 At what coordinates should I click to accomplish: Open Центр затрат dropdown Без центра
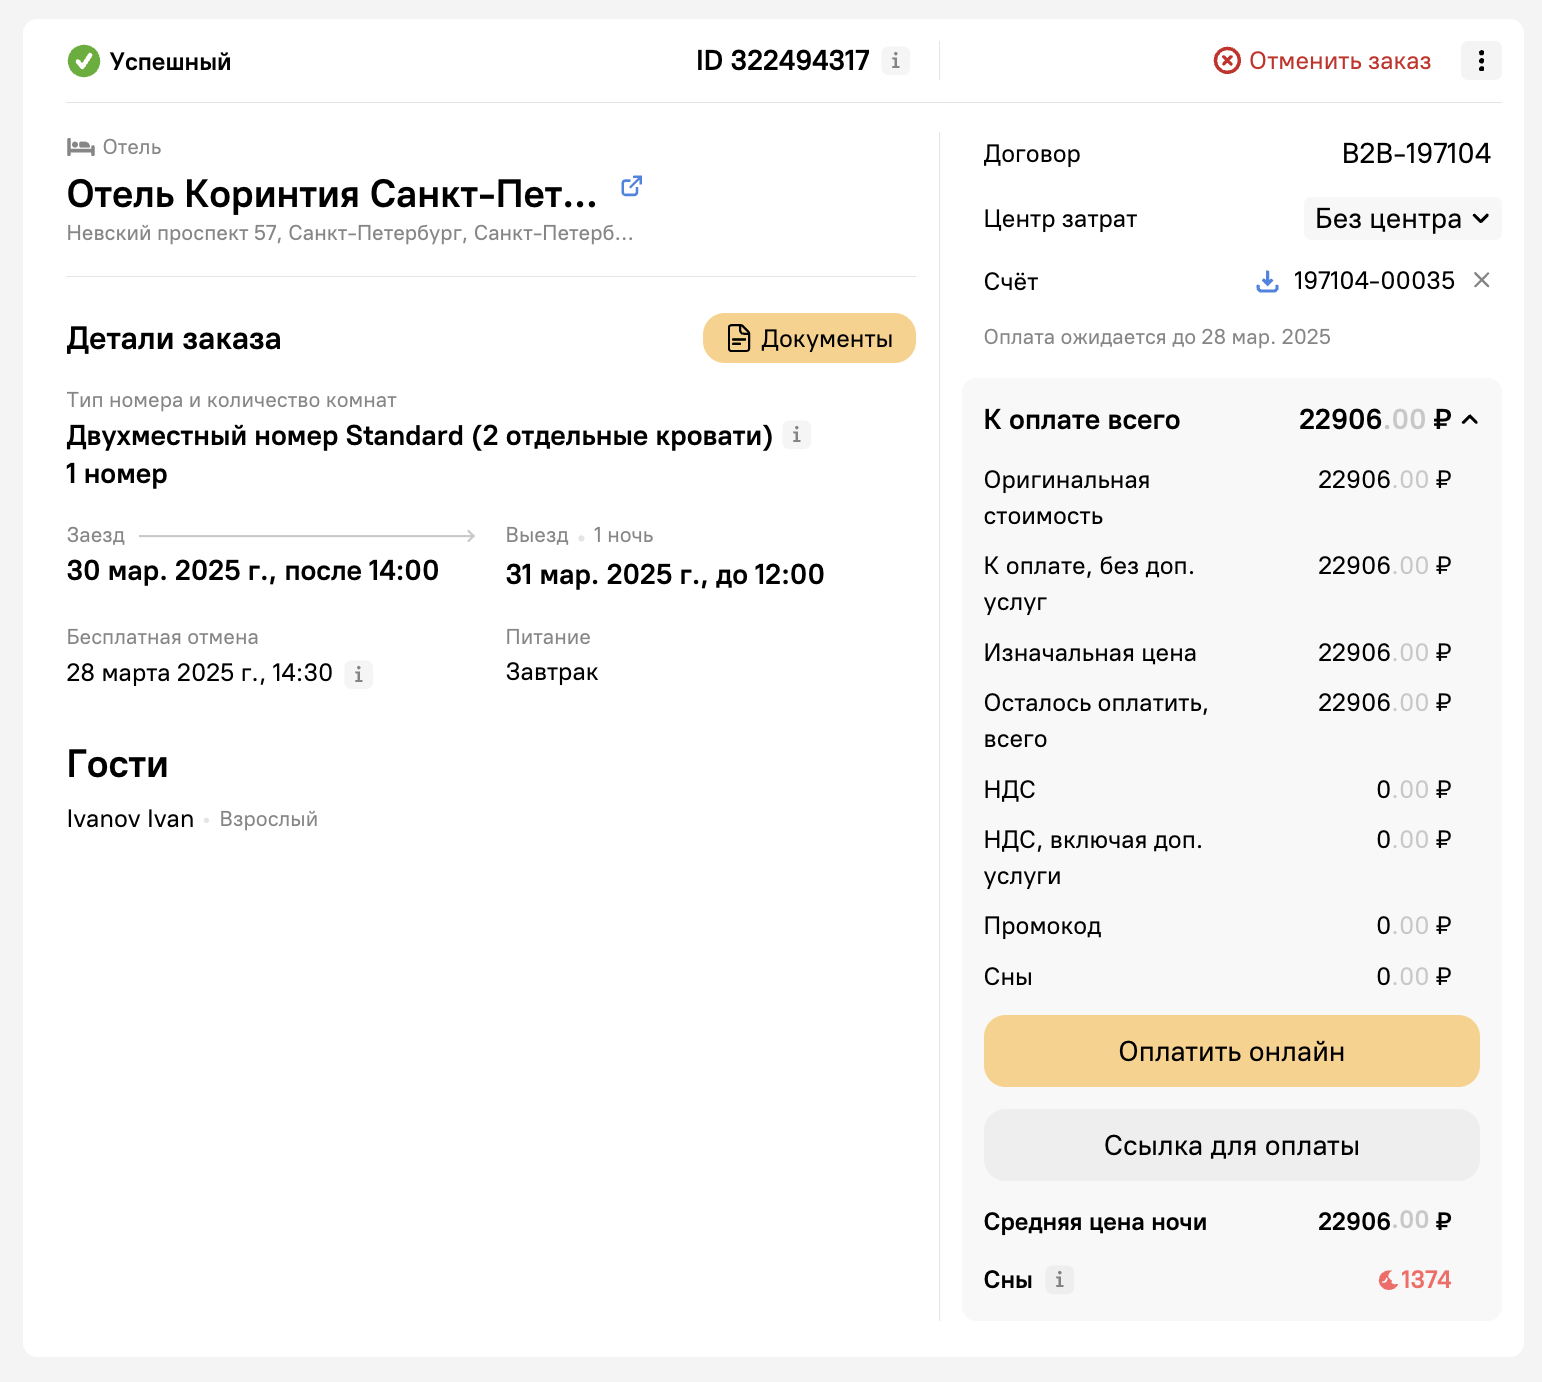point(1402,219)
